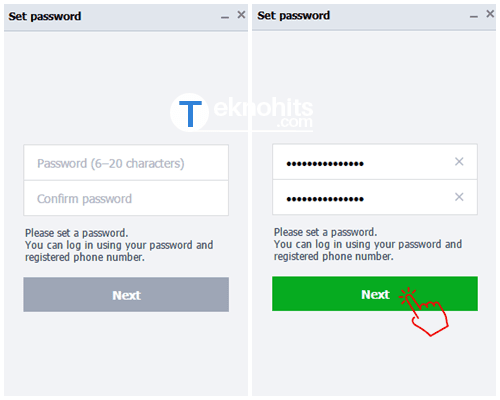Focus the empty Password (6–20 characters) field

pyautogui.click(x=126, y=163)
